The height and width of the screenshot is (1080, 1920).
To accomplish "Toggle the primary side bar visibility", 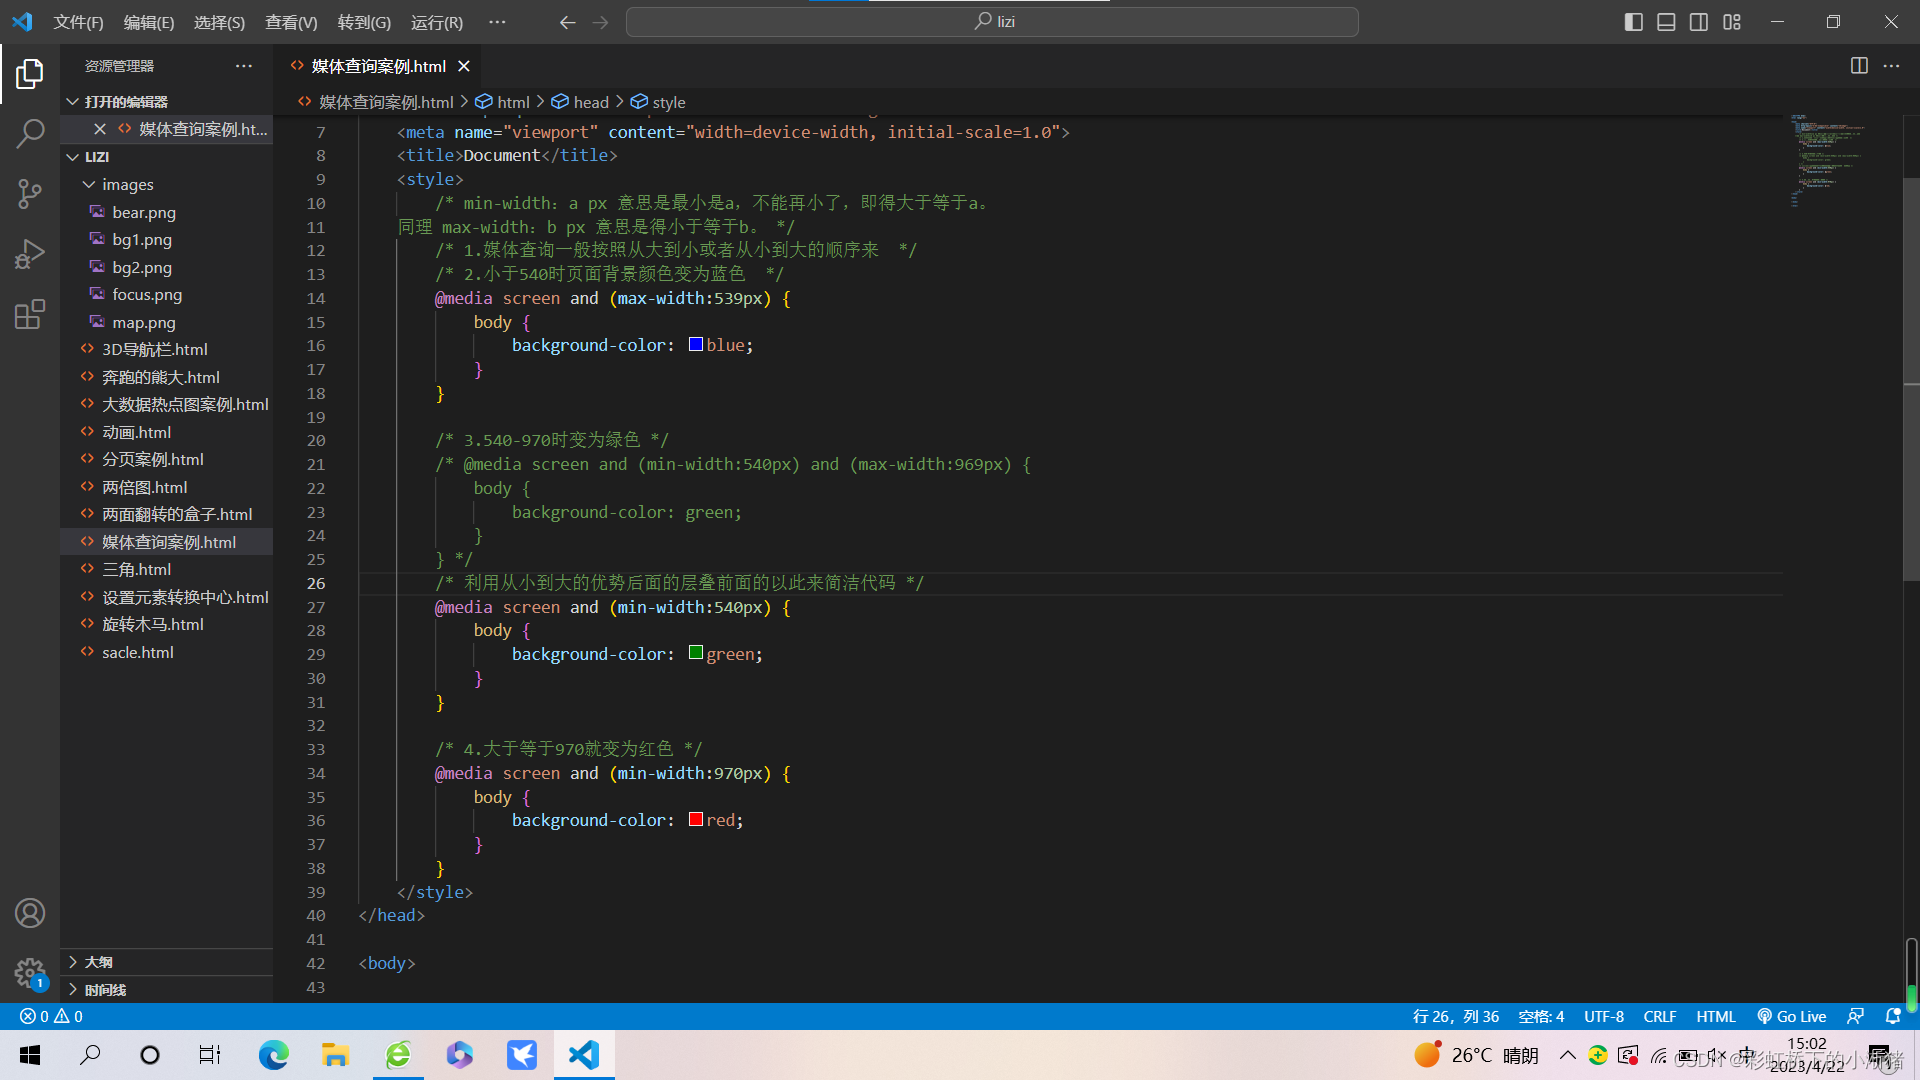I will [x=1634, y=22].
